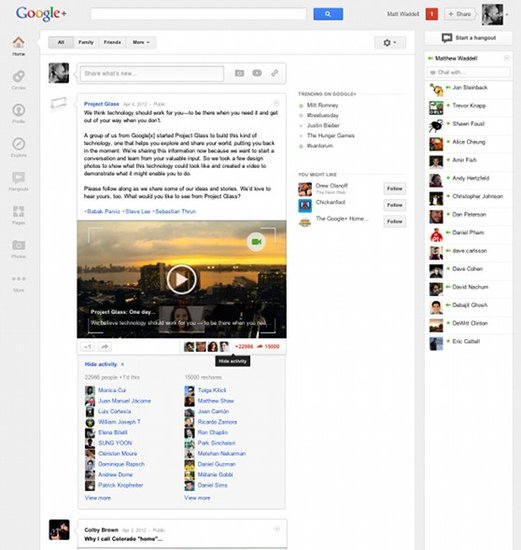Image resolution: width=521 pixels, height=550 pixels.
Task: Attach link to new post
Action: (275, 73)
